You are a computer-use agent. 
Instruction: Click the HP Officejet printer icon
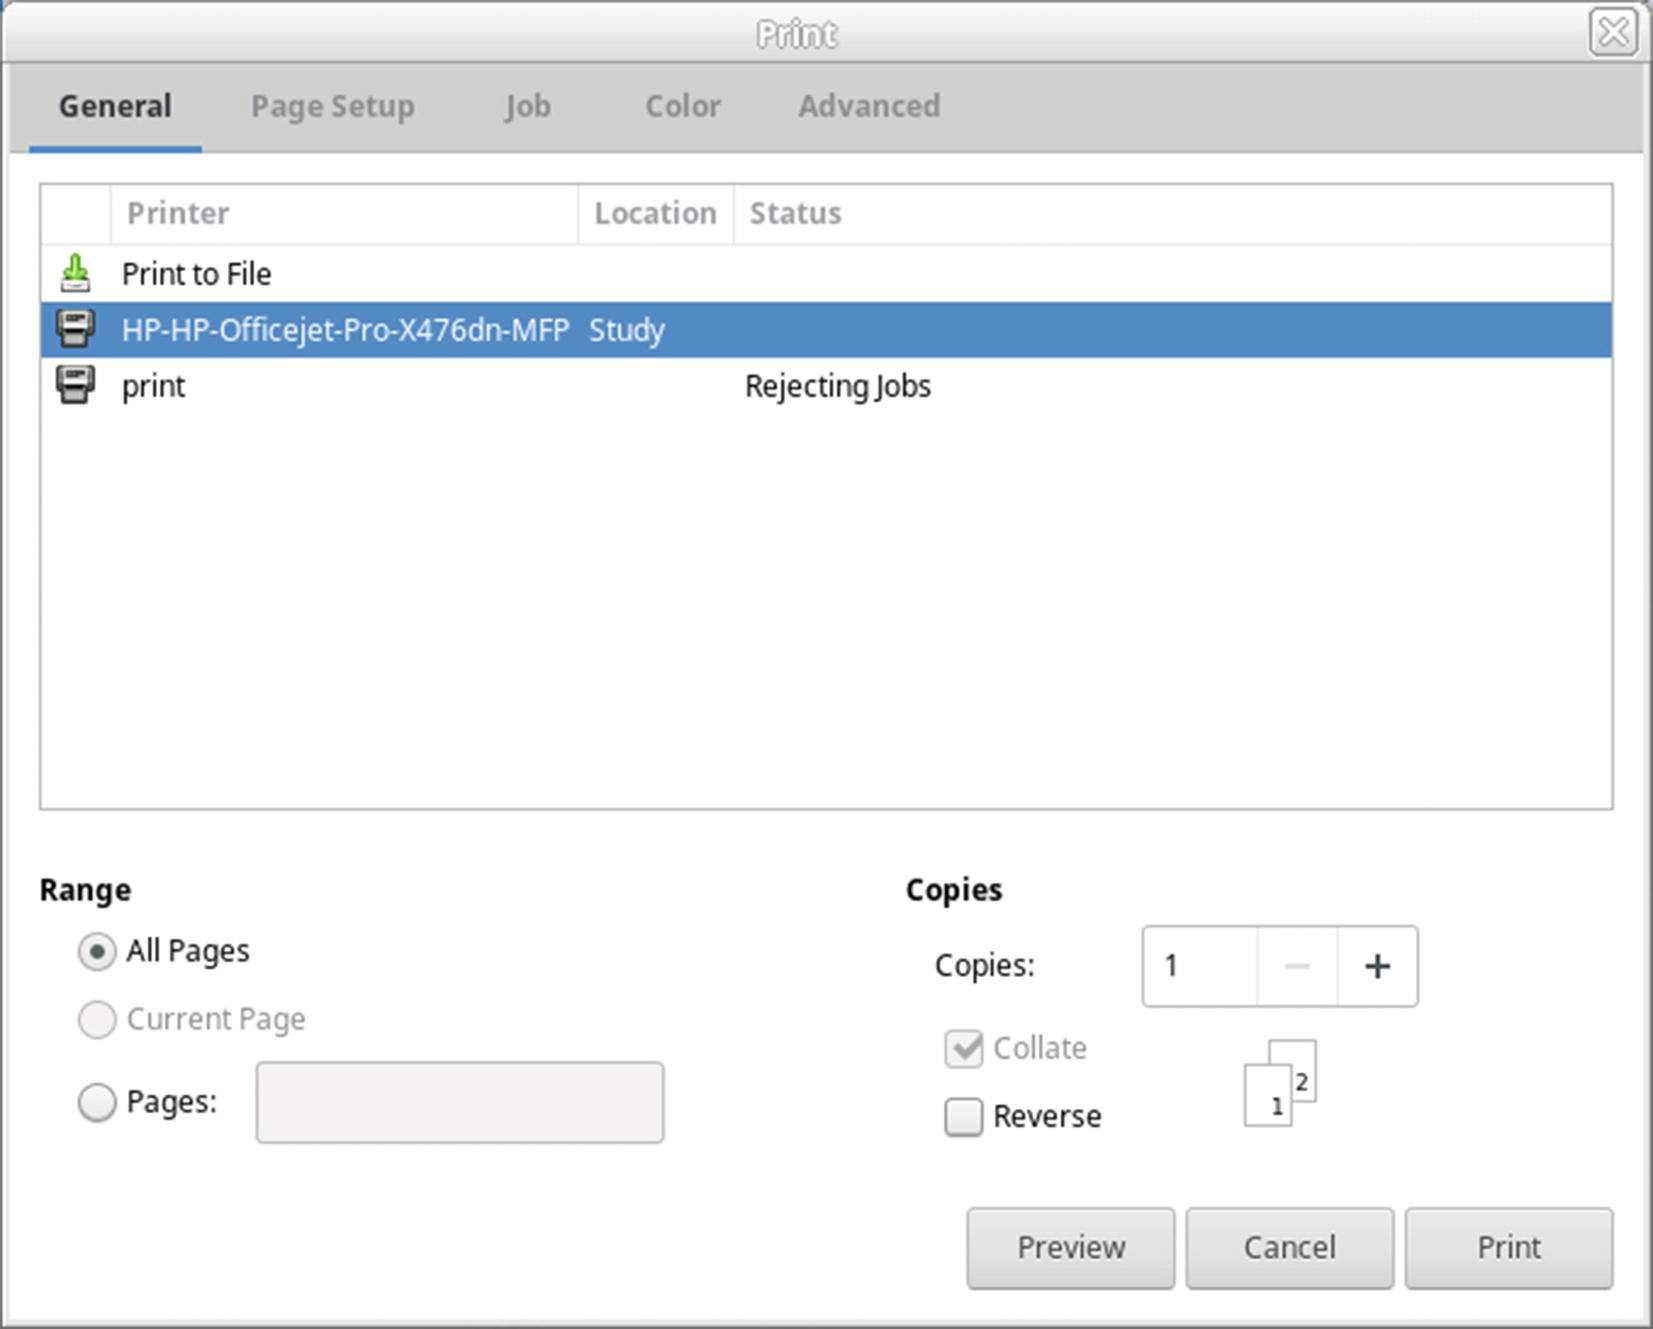pyautogui.click(x=75, y=329)
